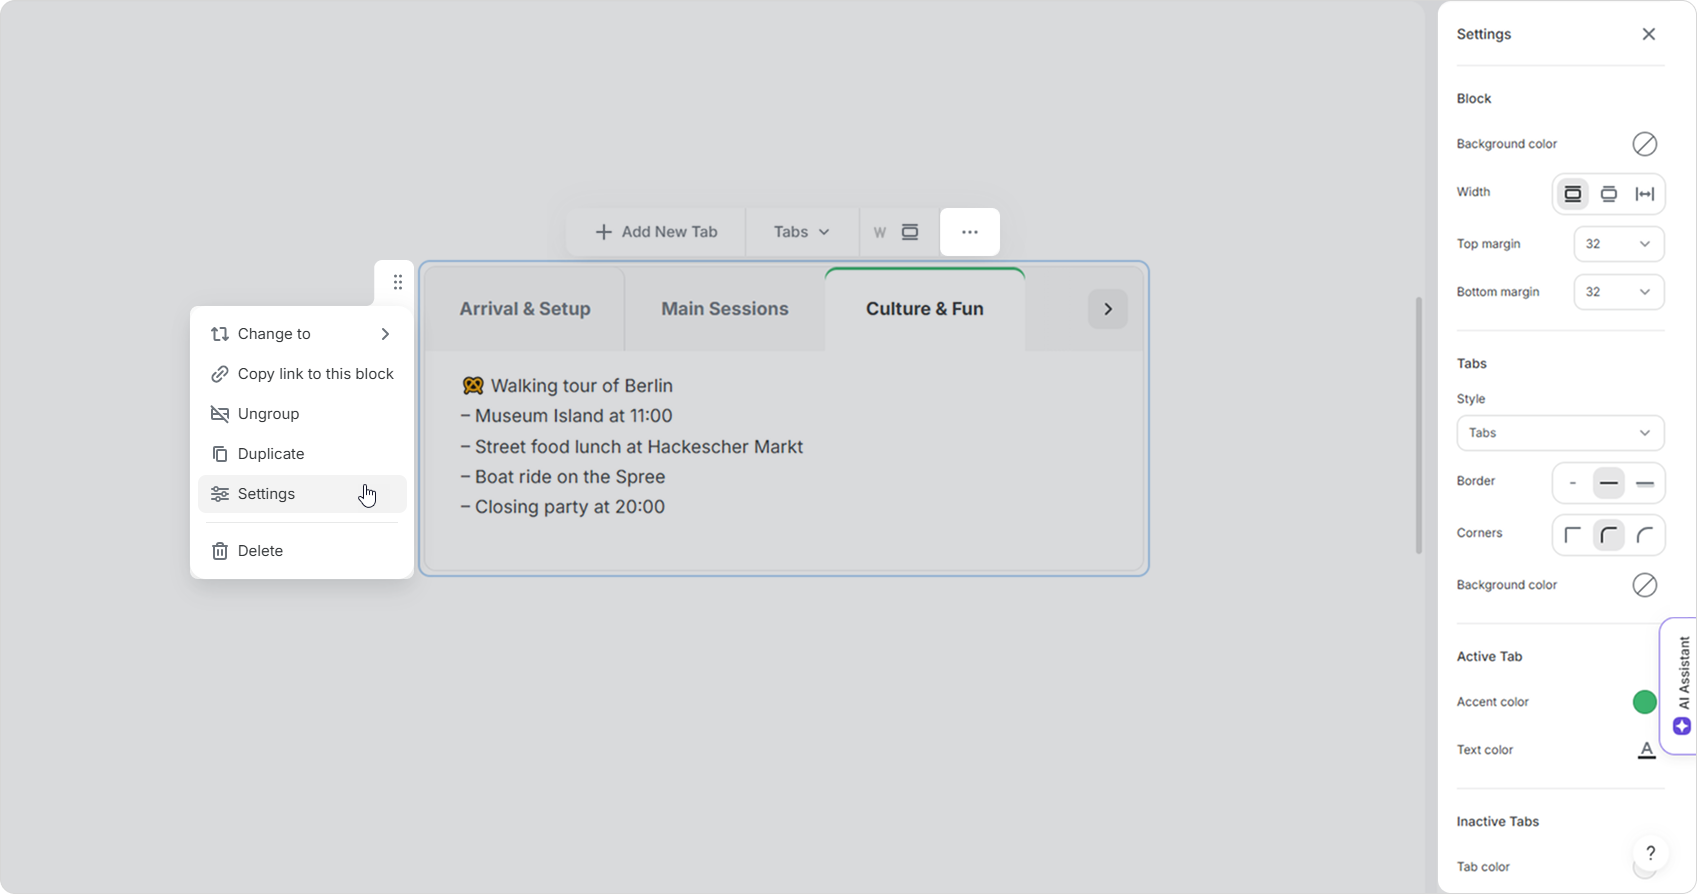Choose the square corners option
Screen dimensions: 1697x894
(x=1573, y=536)
